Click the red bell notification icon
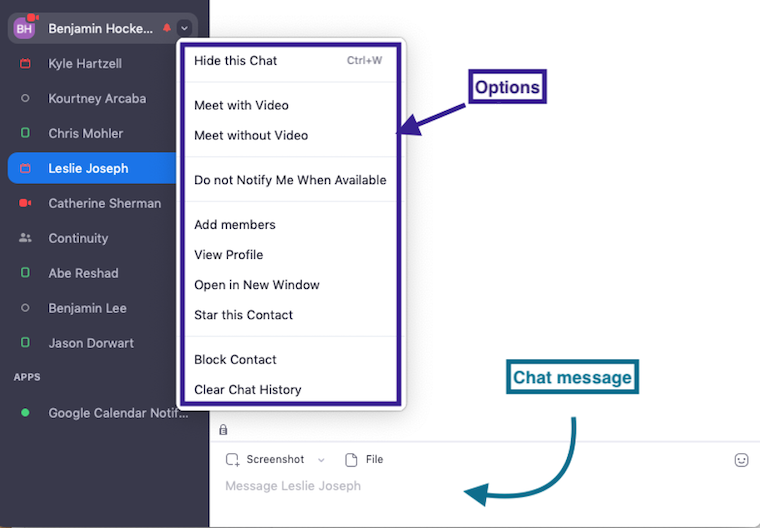Viewport: 760px width, 528px height. coord(167,28)
